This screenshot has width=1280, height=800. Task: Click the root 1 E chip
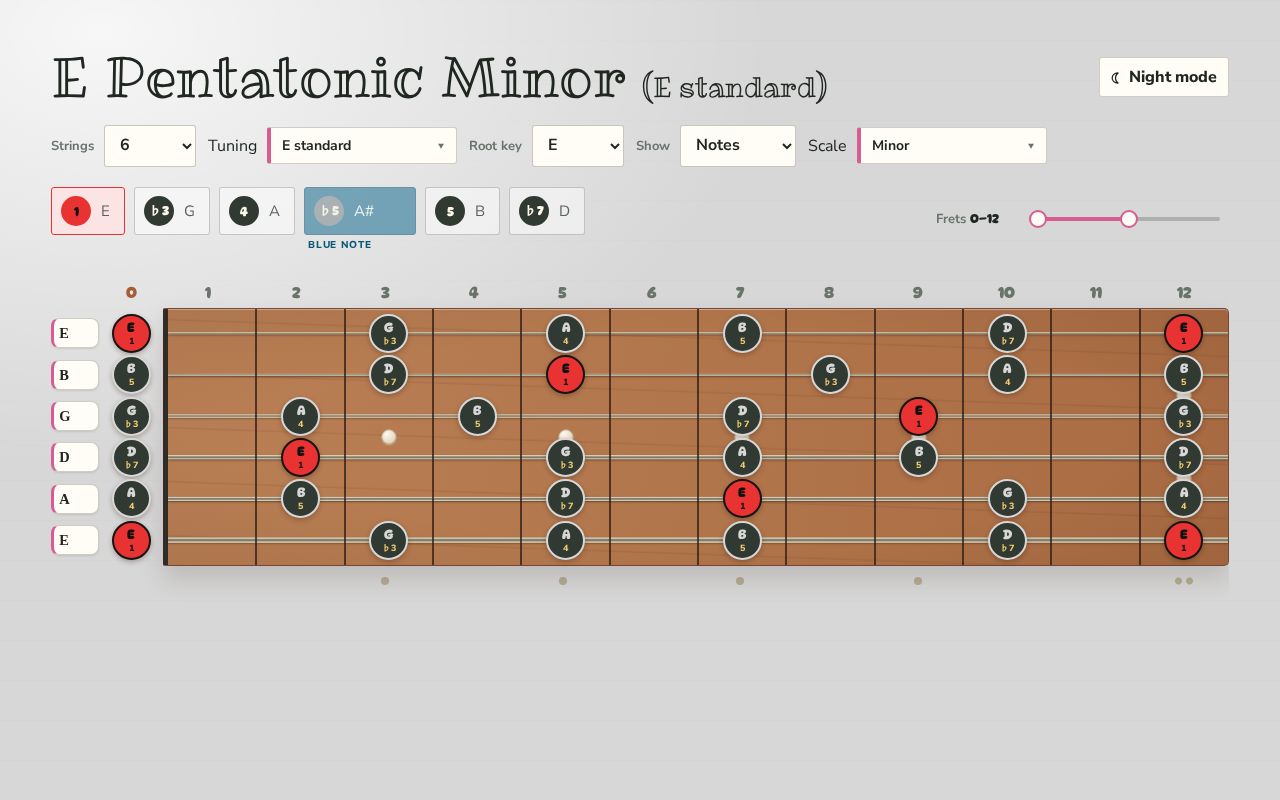[88, 211]
